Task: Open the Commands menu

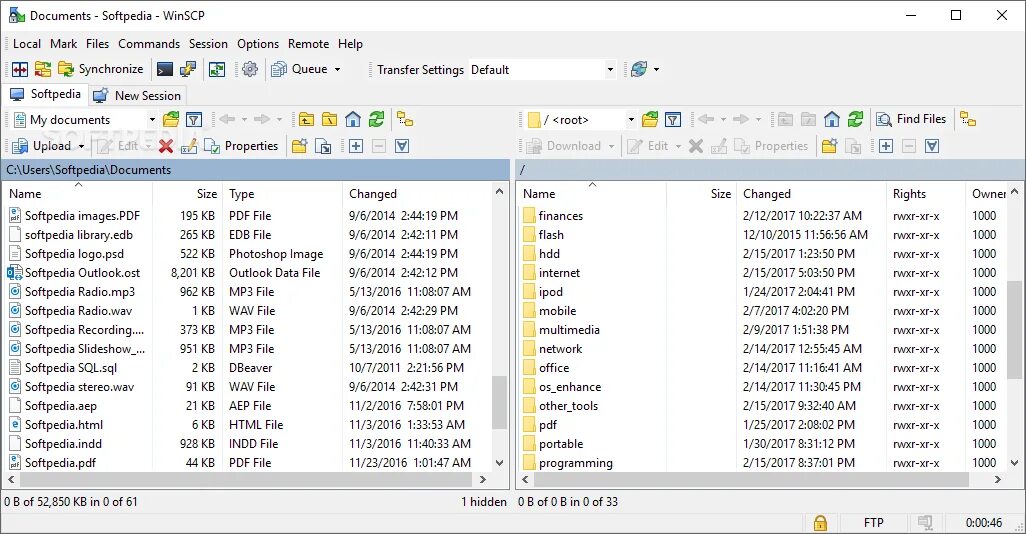Action: 149,44
